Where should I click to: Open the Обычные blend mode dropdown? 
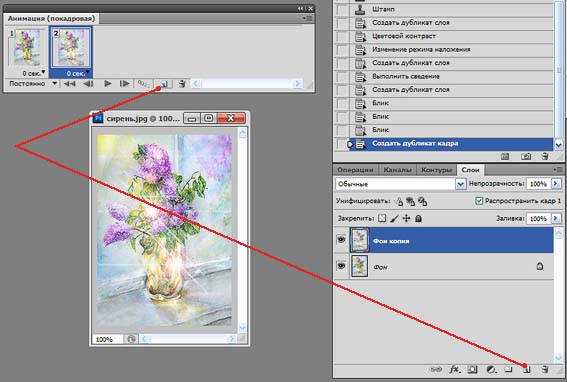(x=460, y=184)
